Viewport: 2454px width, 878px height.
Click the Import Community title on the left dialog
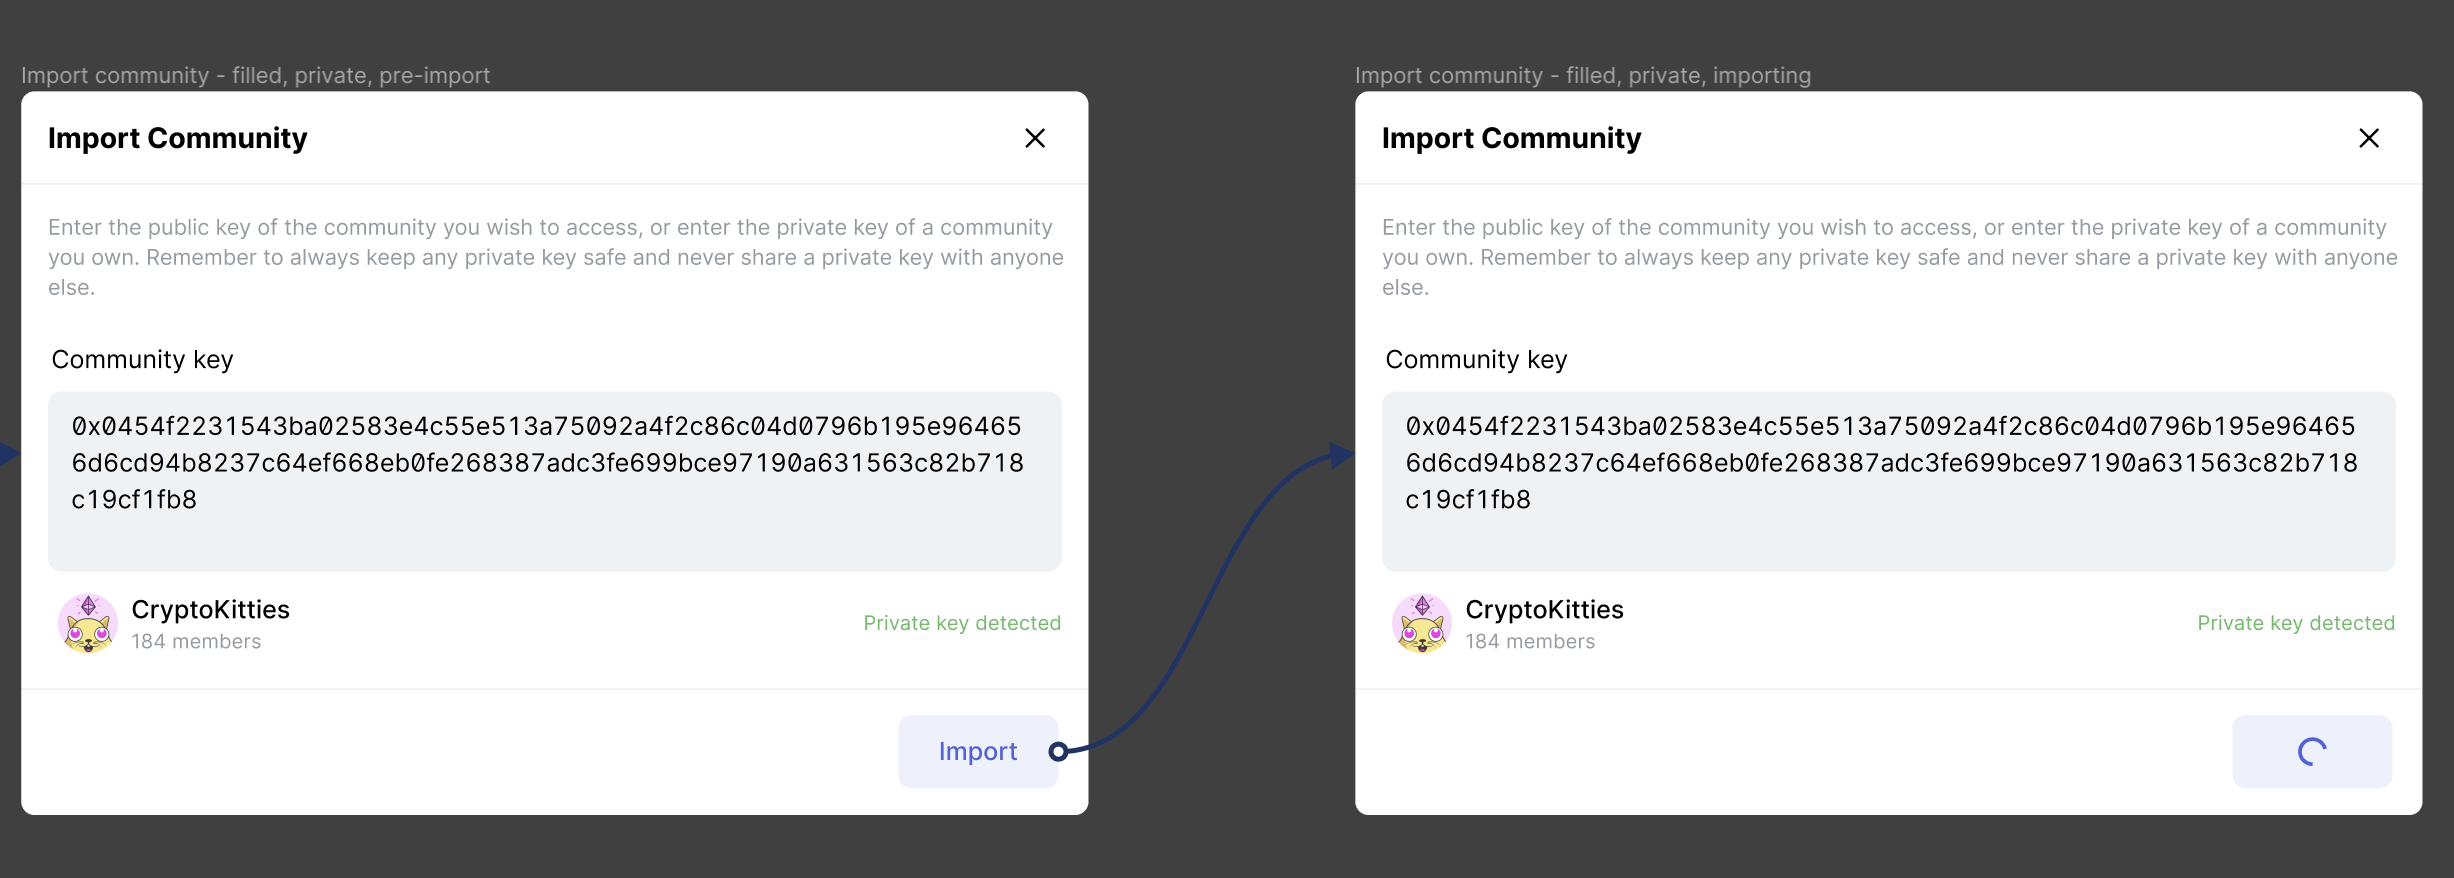(x=177, y=138)
